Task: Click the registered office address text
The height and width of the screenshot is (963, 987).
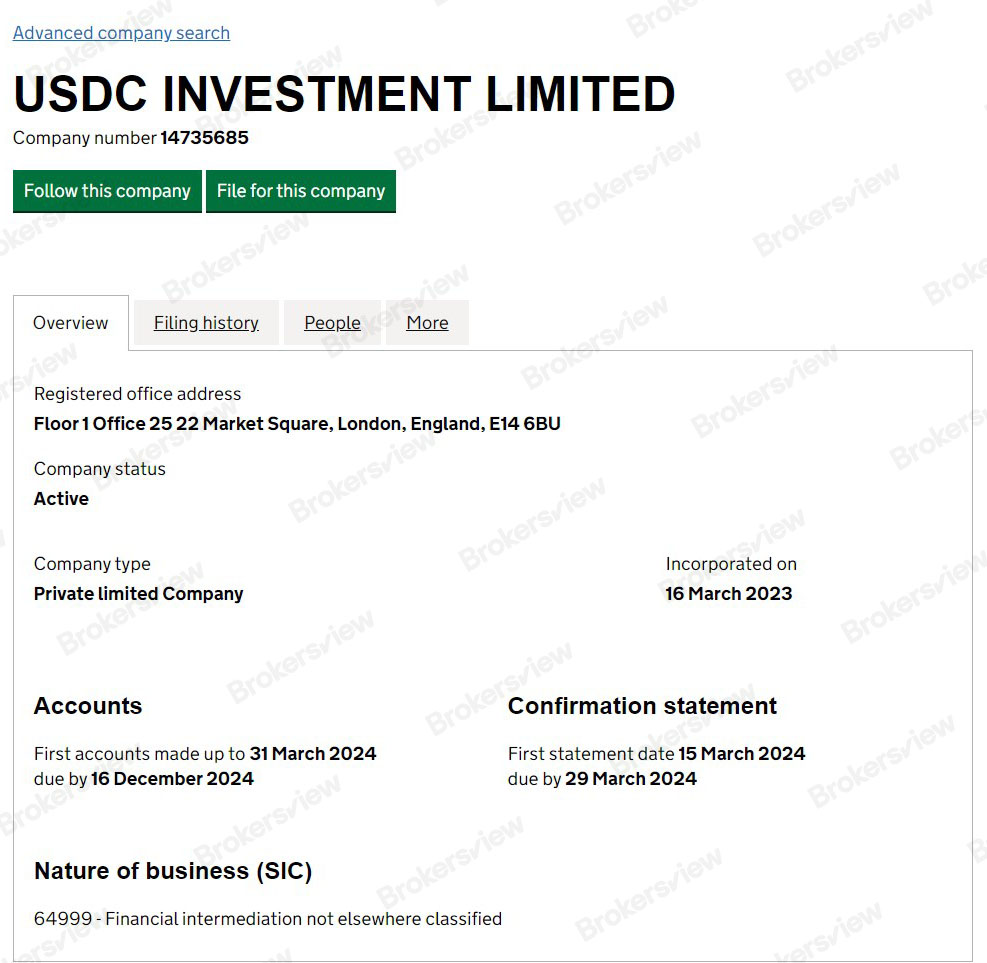Action: pos(297,423)
